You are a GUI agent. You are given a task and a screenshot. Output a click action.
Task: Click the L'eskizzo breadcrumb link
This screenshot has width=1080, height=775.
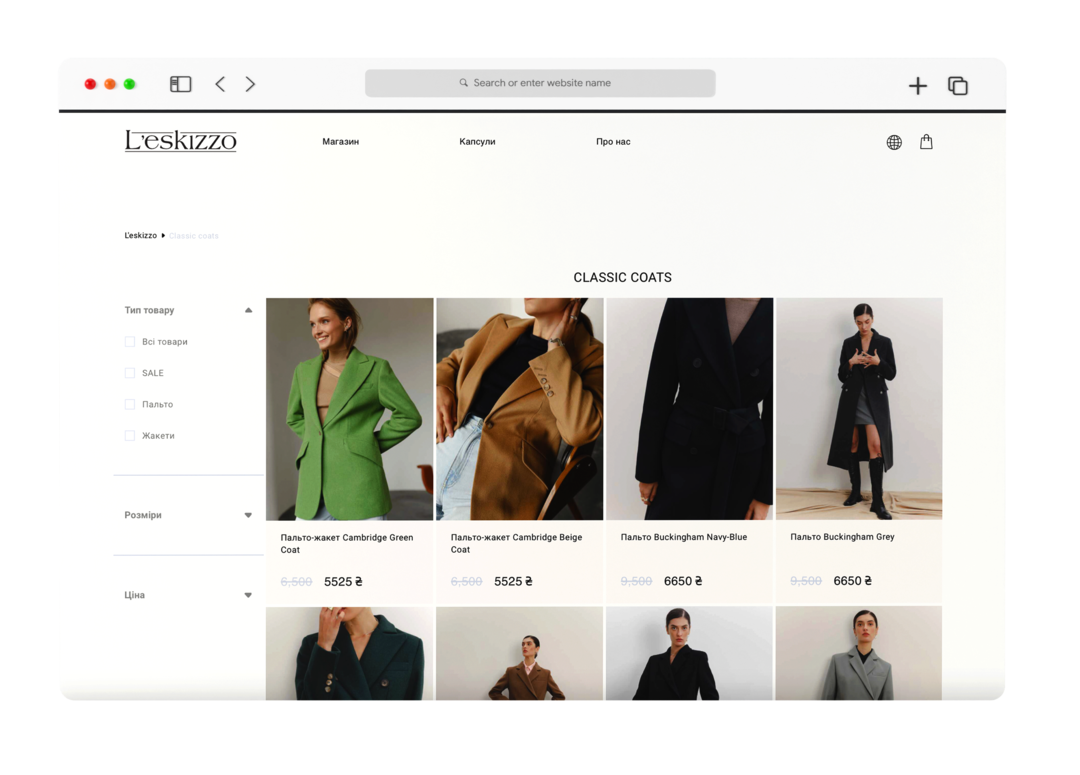tap(140, 236)
